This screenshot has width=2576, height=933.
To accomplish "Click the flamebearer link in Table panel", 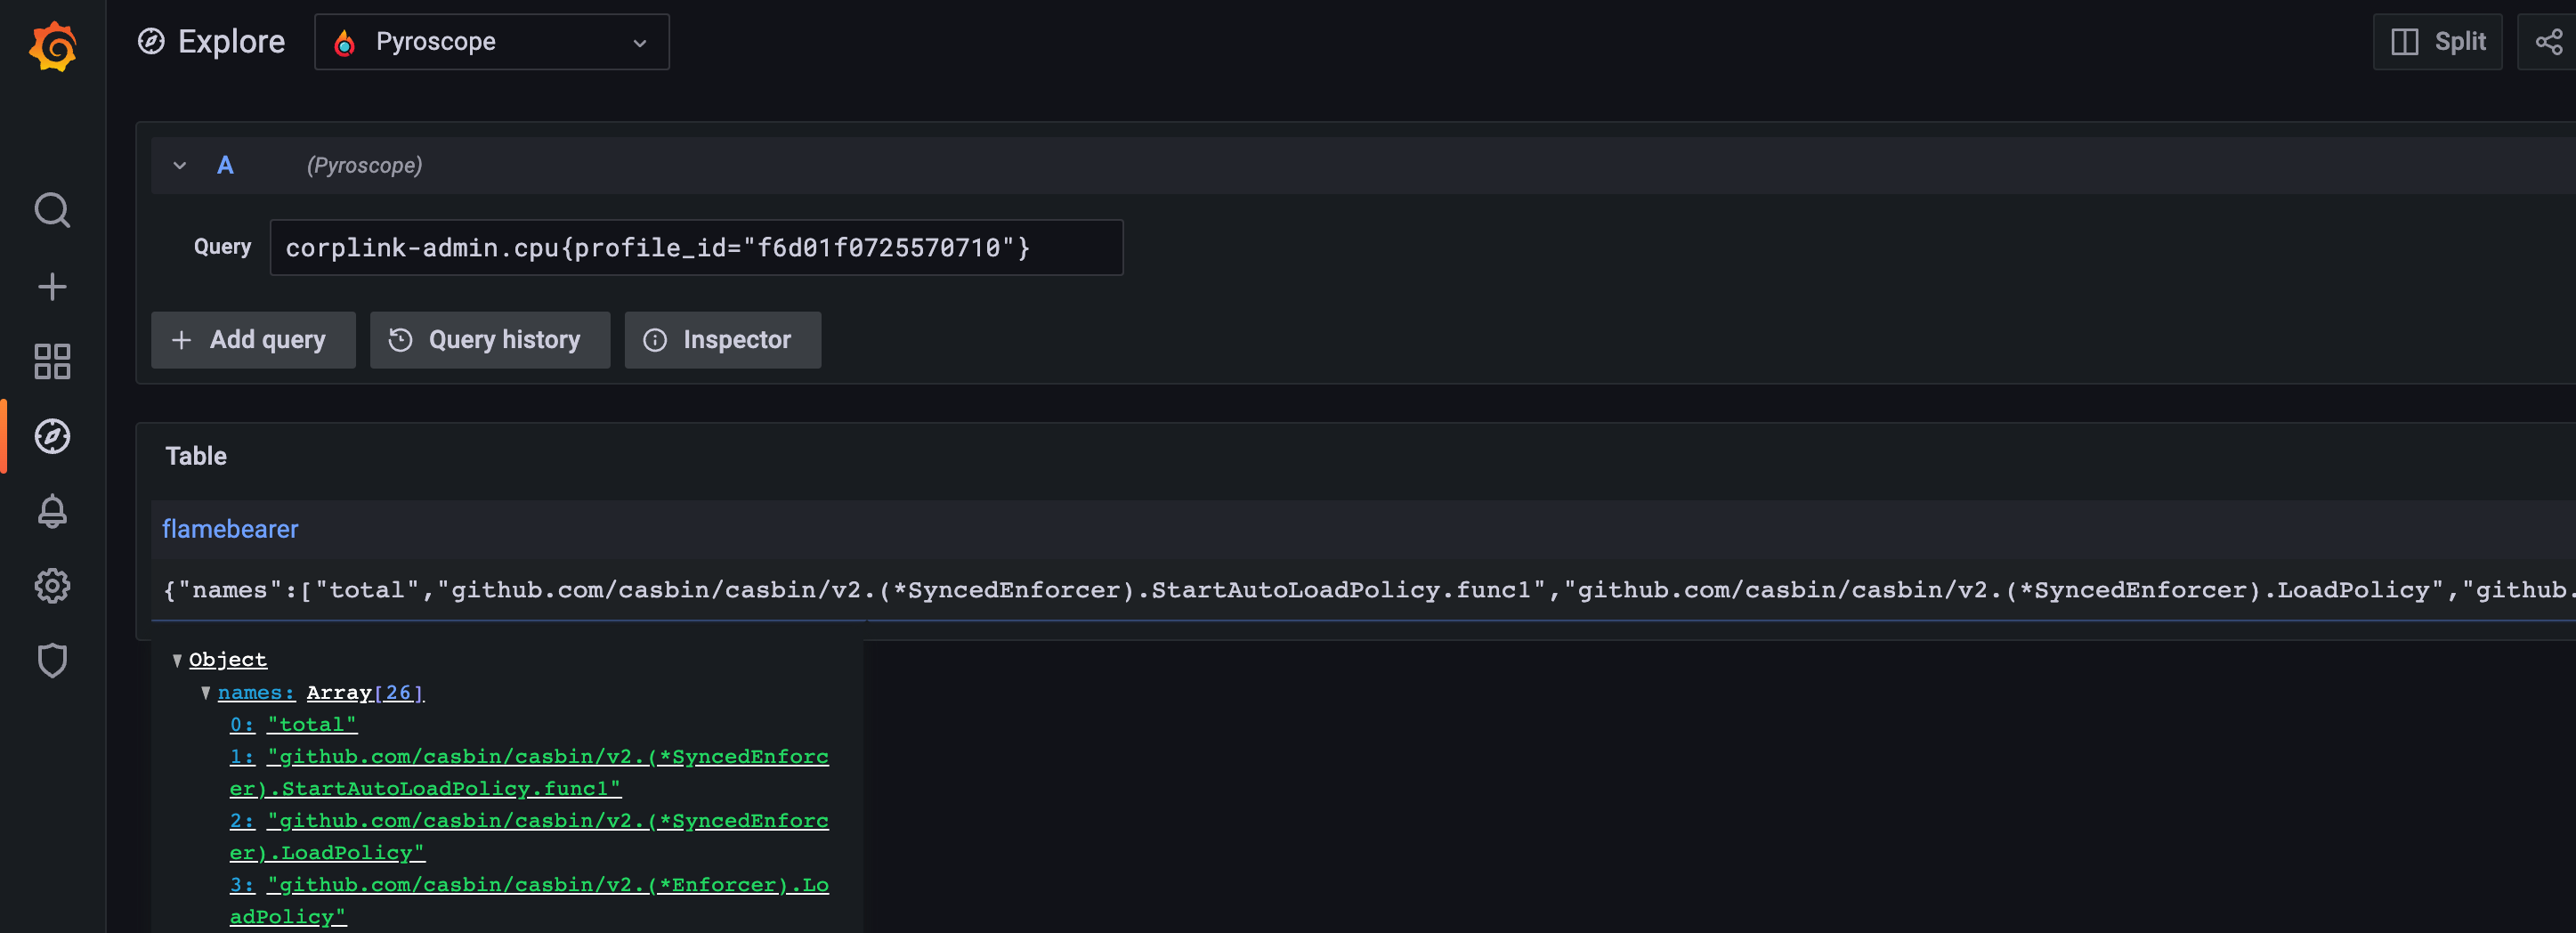I will [230, 528].
